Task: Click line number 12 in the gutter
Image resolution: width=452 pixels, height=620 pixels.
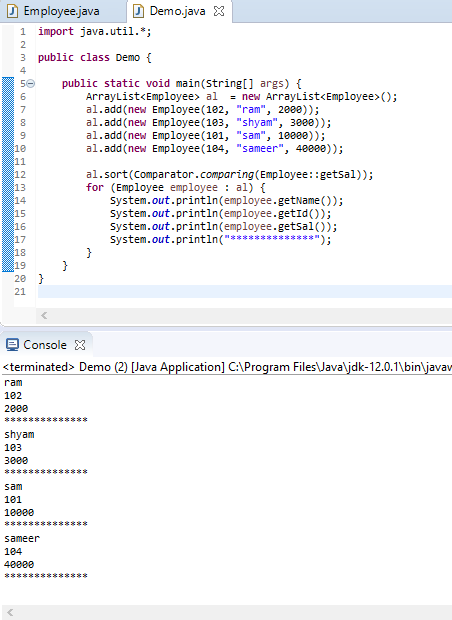Action: click(x=20, y=174)
